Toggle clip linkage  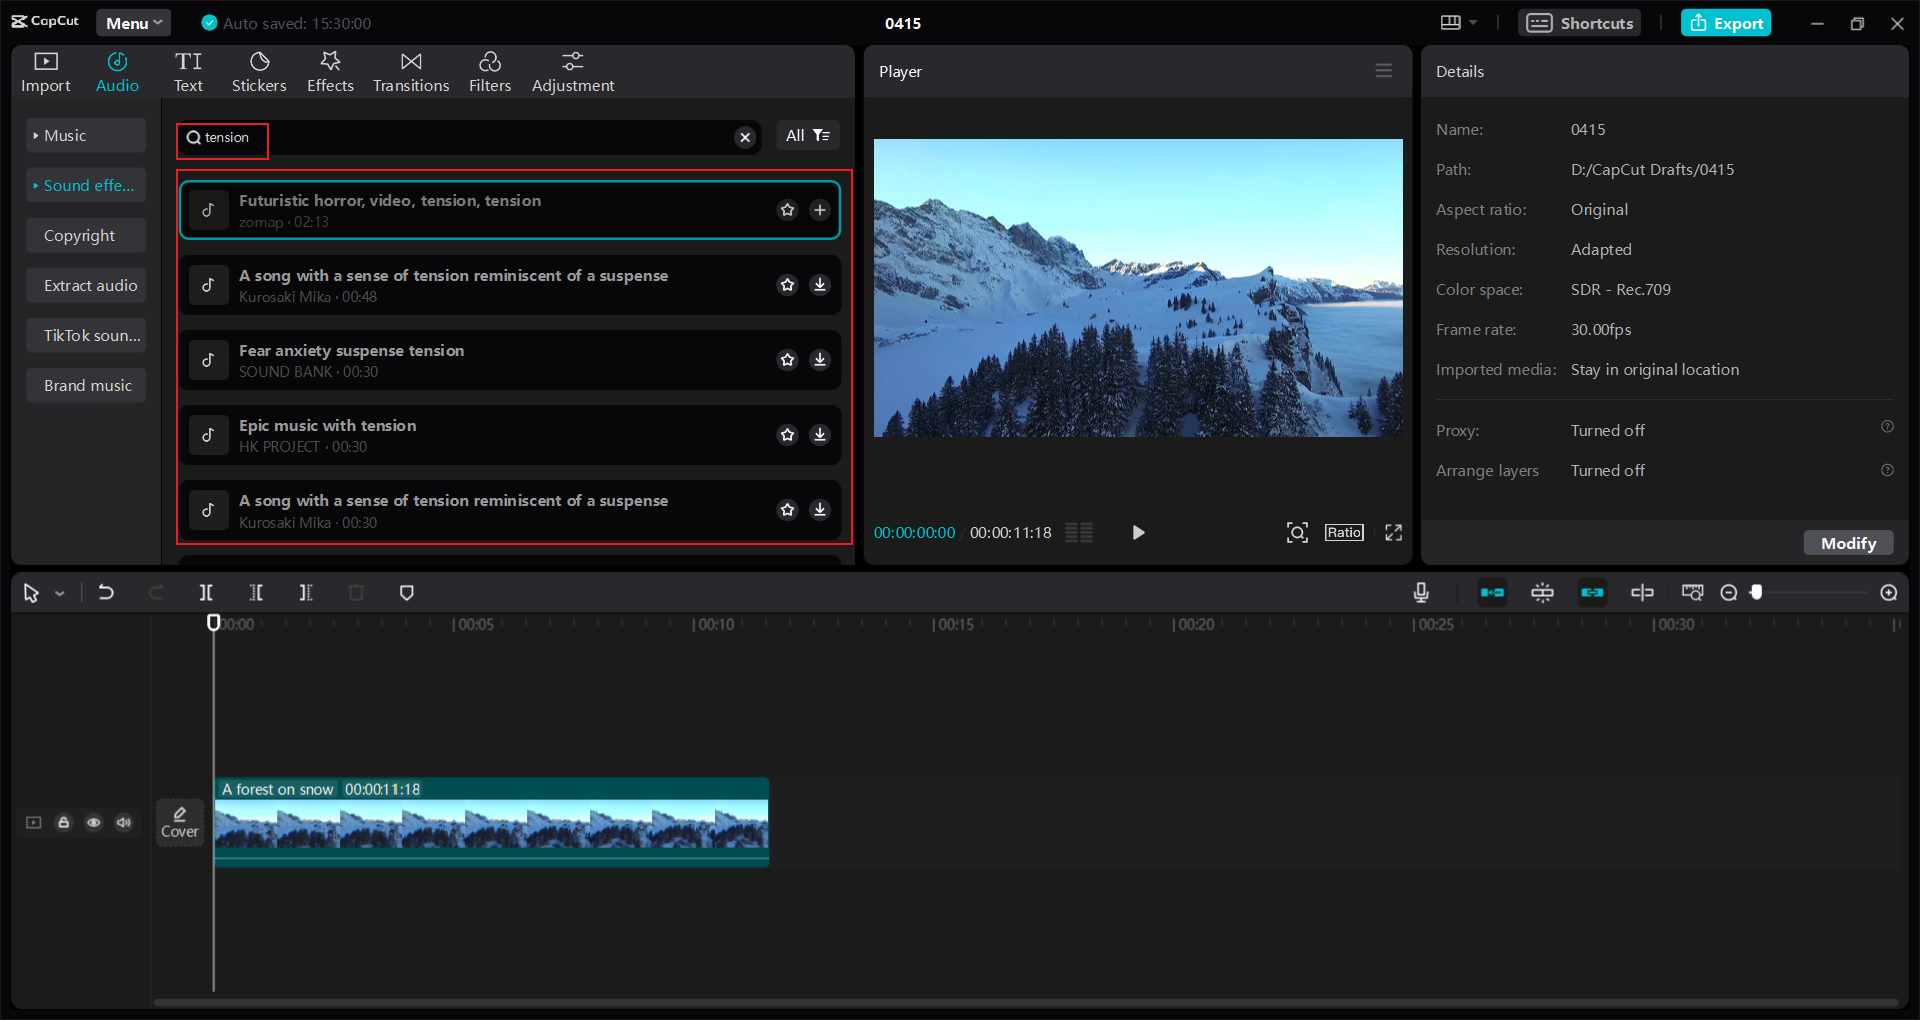pyautogui.click(x=1592, y=593)
